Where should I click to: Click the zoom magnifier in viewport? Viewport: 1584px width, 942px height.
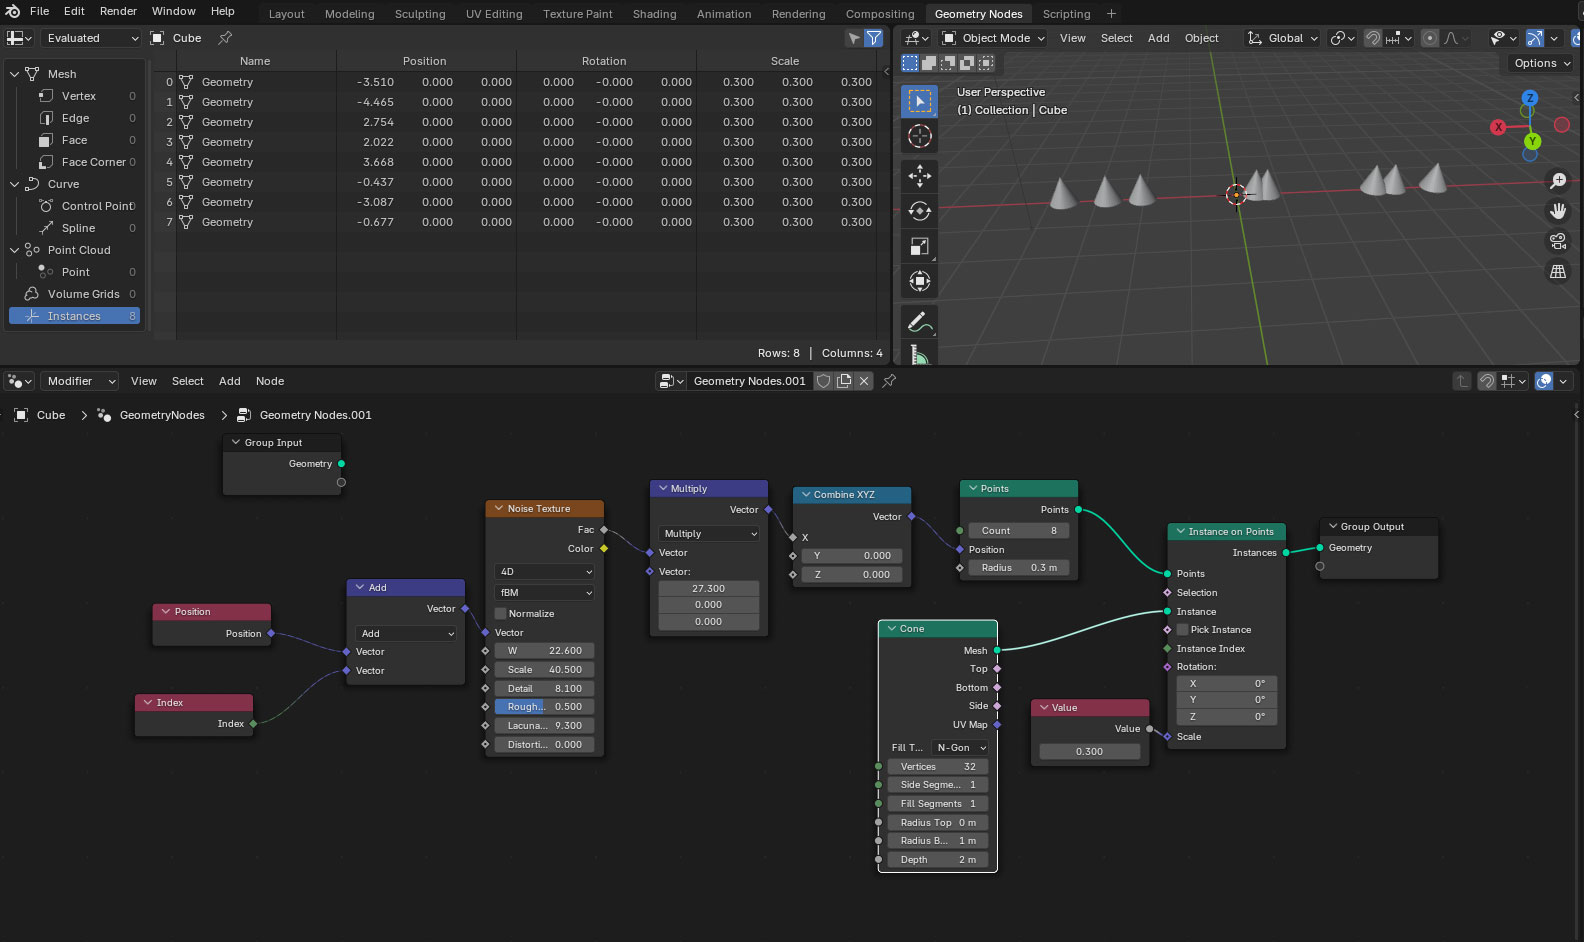coord(1558,181)
